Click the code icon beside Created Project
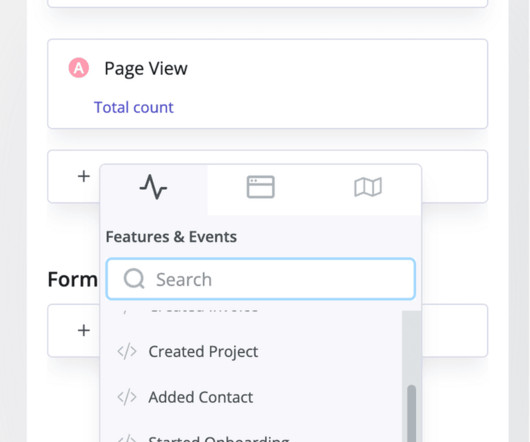This screenshot has width=530, height=442. pyautogui.click(x=127, y=351)
